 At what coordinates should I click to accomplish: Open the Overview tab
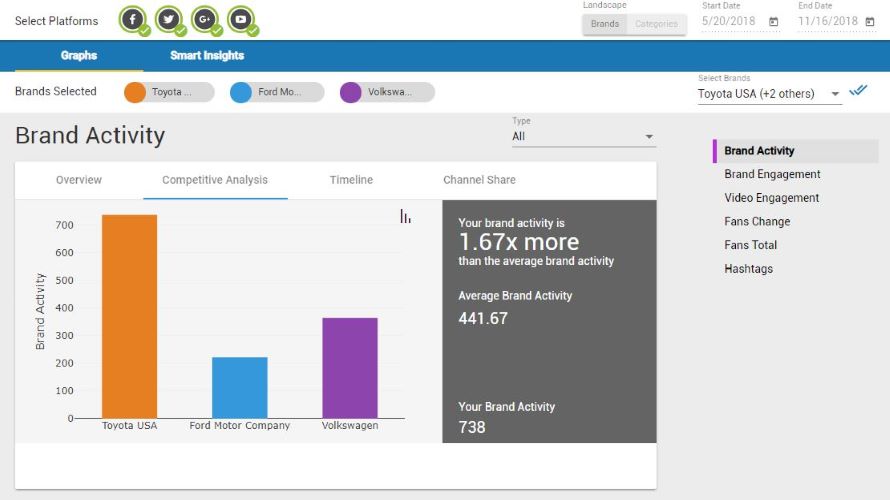point(79,180)
